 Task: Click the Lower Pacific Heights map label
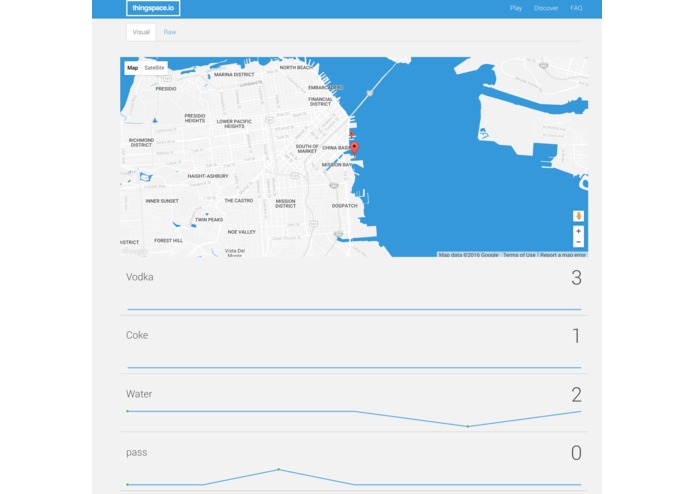coord(234,124)
